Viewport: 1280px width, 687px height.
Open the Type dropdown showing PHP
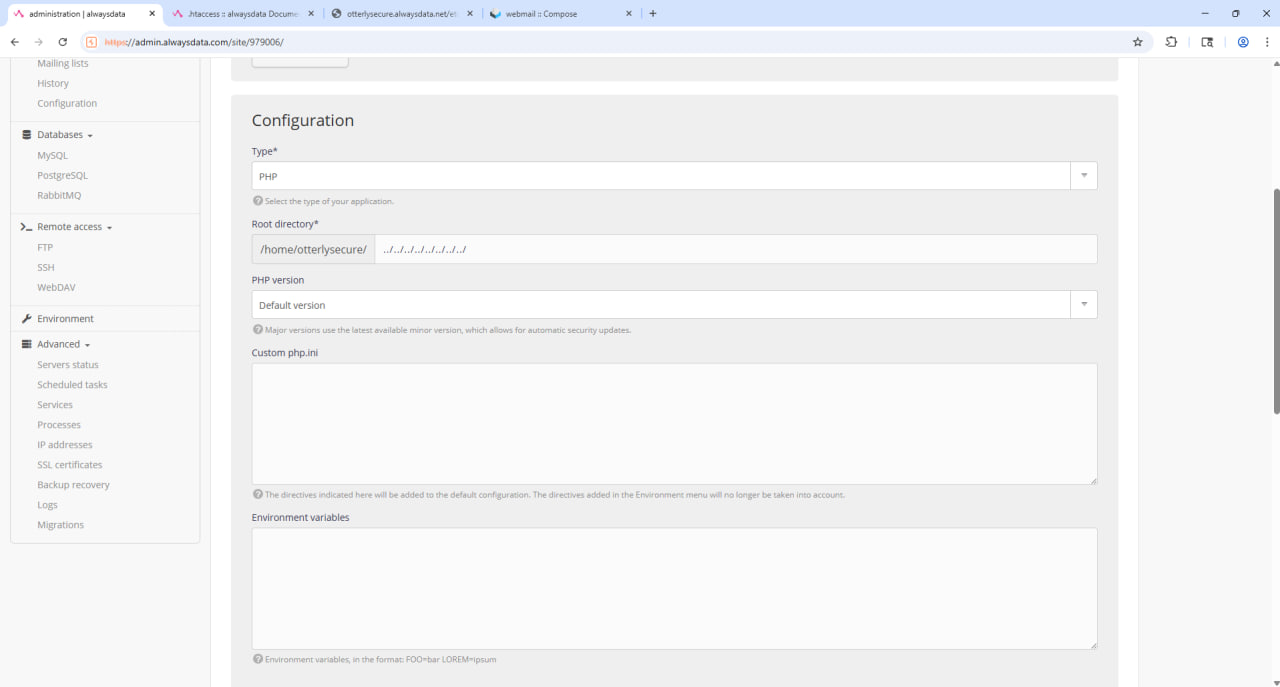pyautogui.click(x=674, y=176)
